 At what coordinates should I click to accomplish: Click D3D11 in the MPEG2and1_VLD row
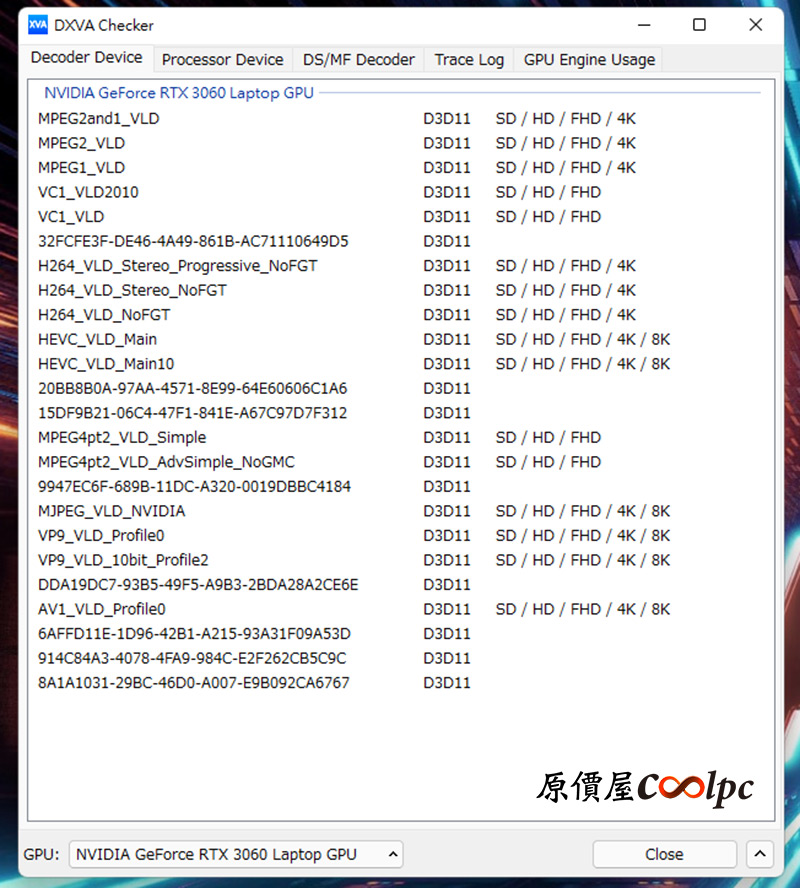click(x=447, y=119)
